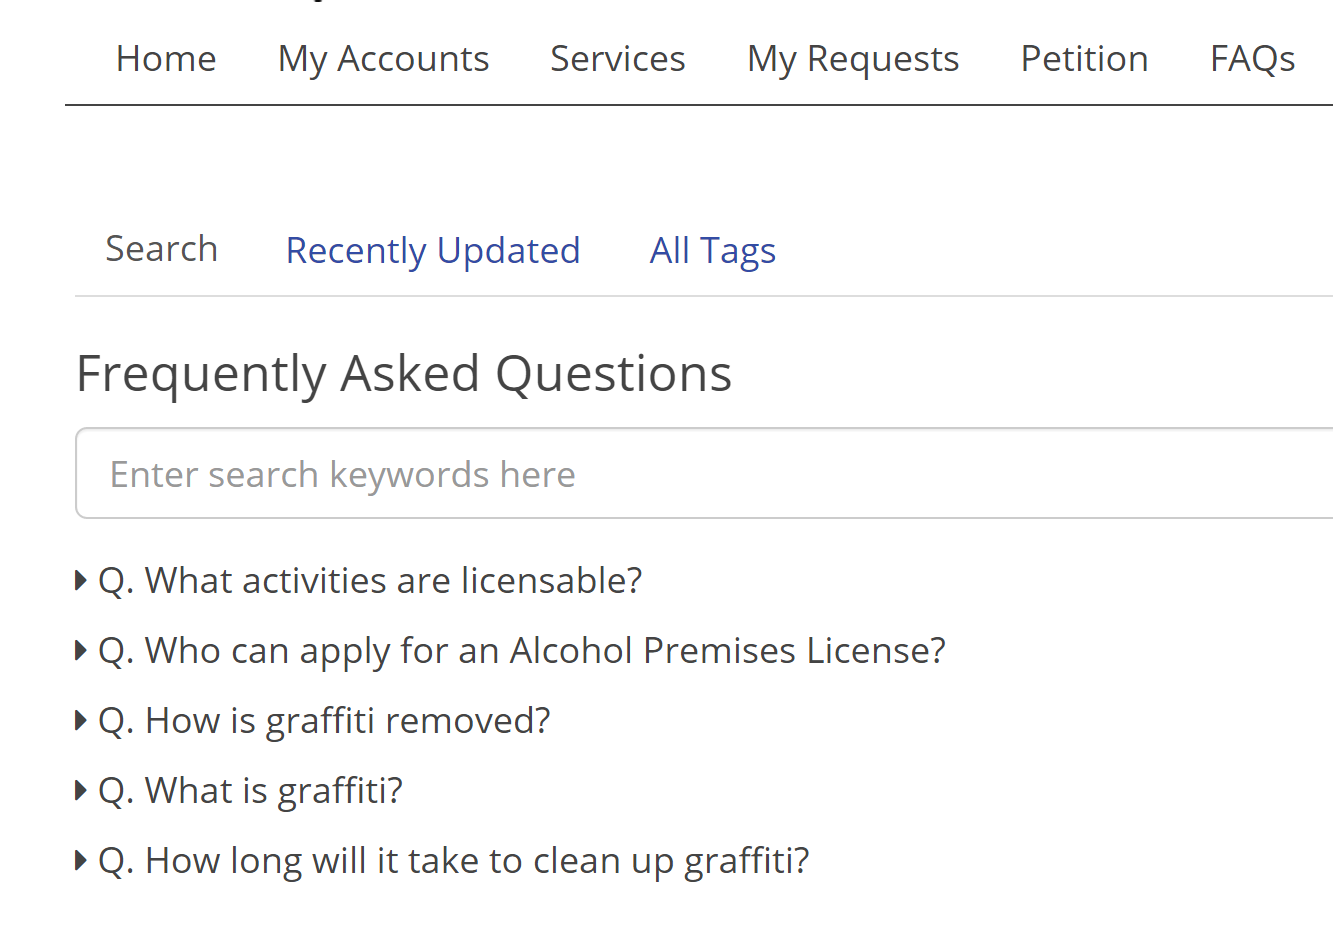Open the Petition page
The image size is (1333, 939).
click(1085, 59)
